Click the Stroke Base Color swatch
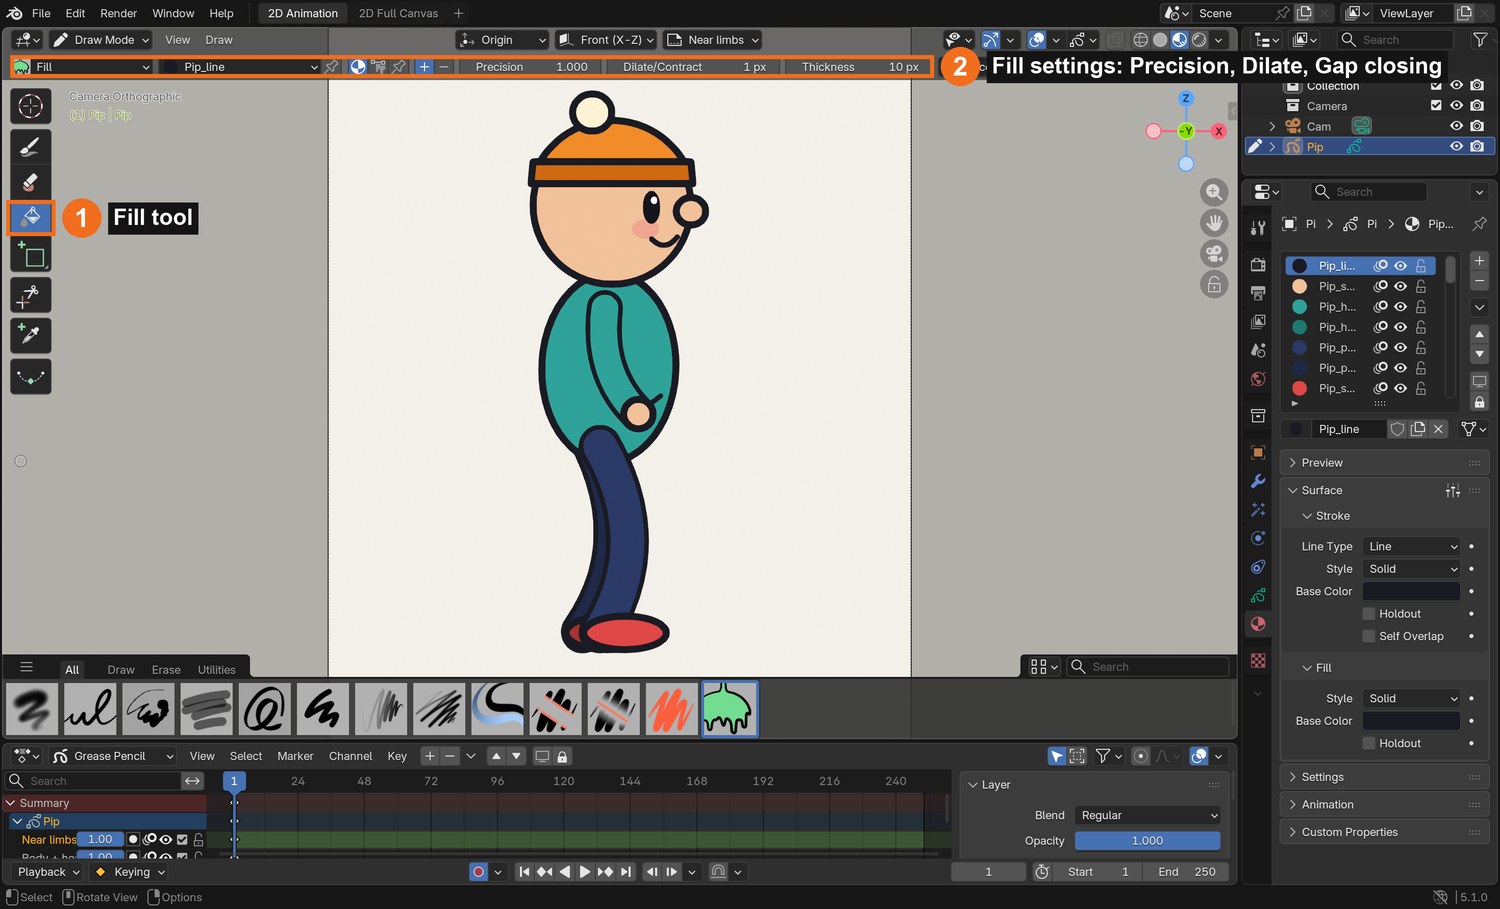Screen dimensions: 1500x909 1412,592
